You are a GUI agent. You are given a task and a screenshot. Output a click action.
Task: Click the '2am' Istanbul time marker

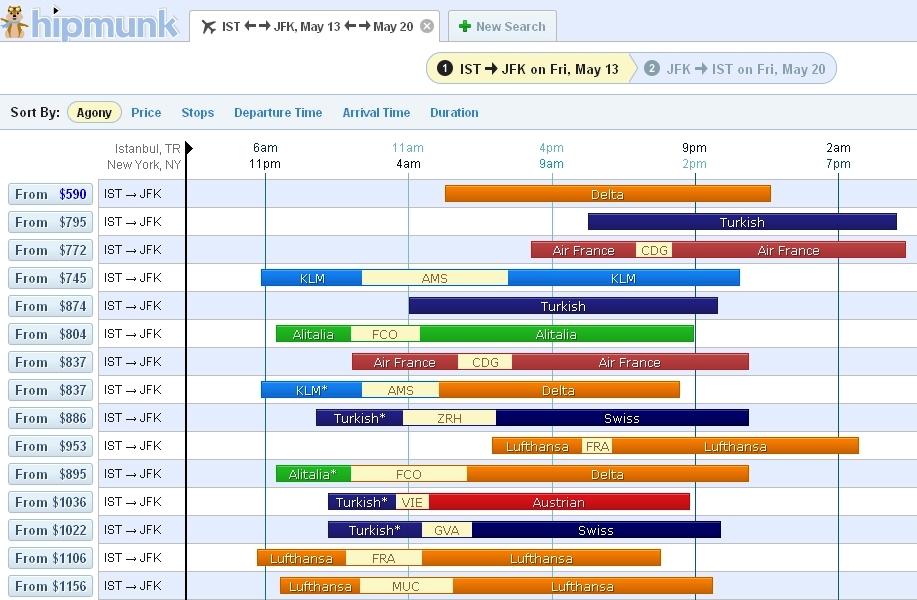(839, 148)
